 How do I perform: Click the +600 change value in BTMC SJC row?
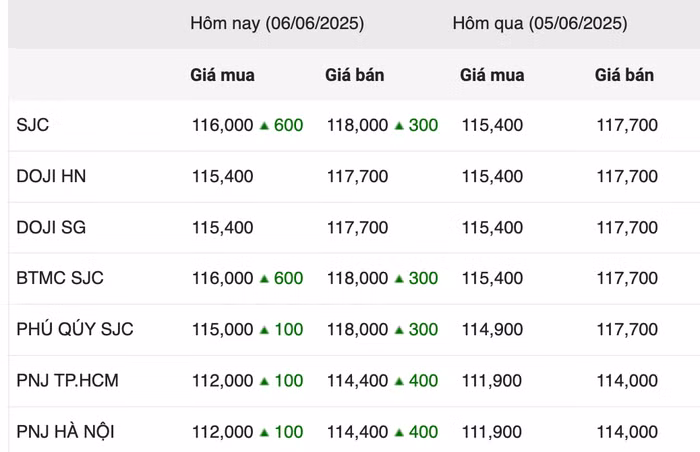point(288,279)
